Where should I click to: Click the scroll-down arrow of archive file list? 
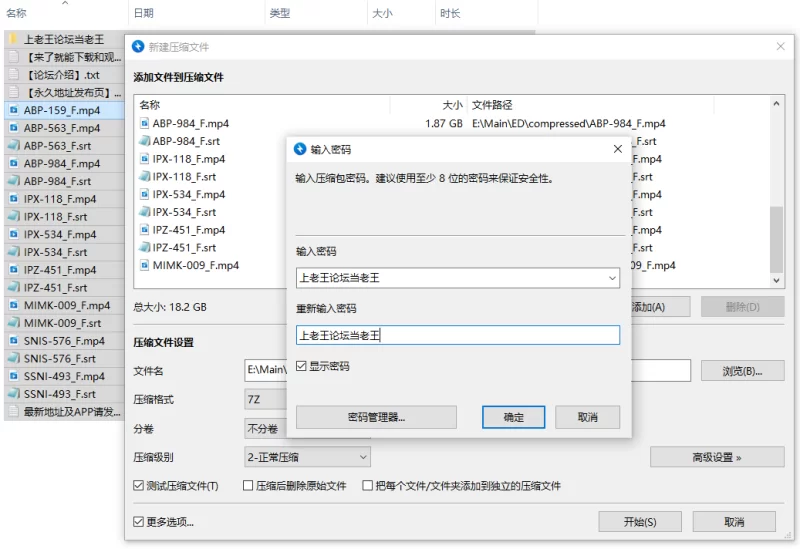click(776, 280)
